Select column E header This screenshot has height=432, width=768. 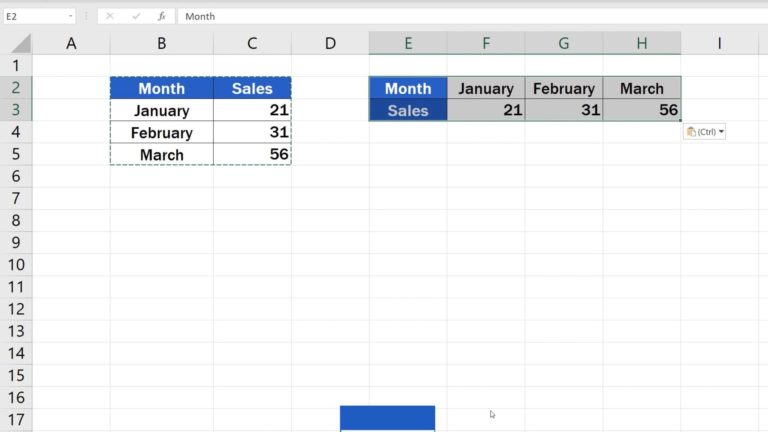pos(408,43)
